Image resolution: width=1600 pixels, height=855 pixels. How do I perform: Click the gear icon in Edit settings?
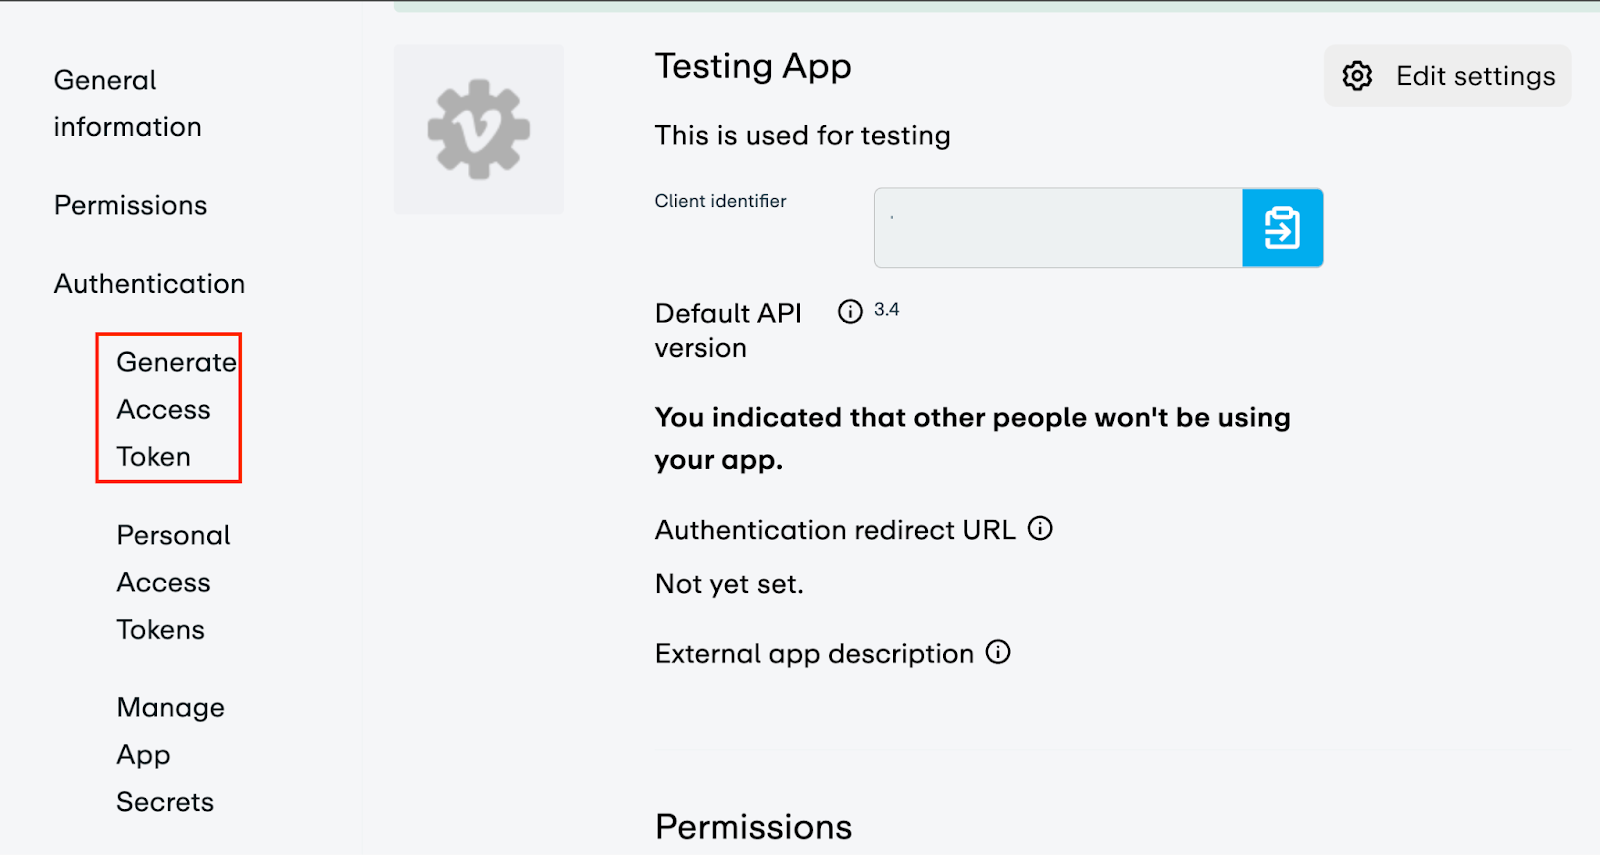[1357, 76]
